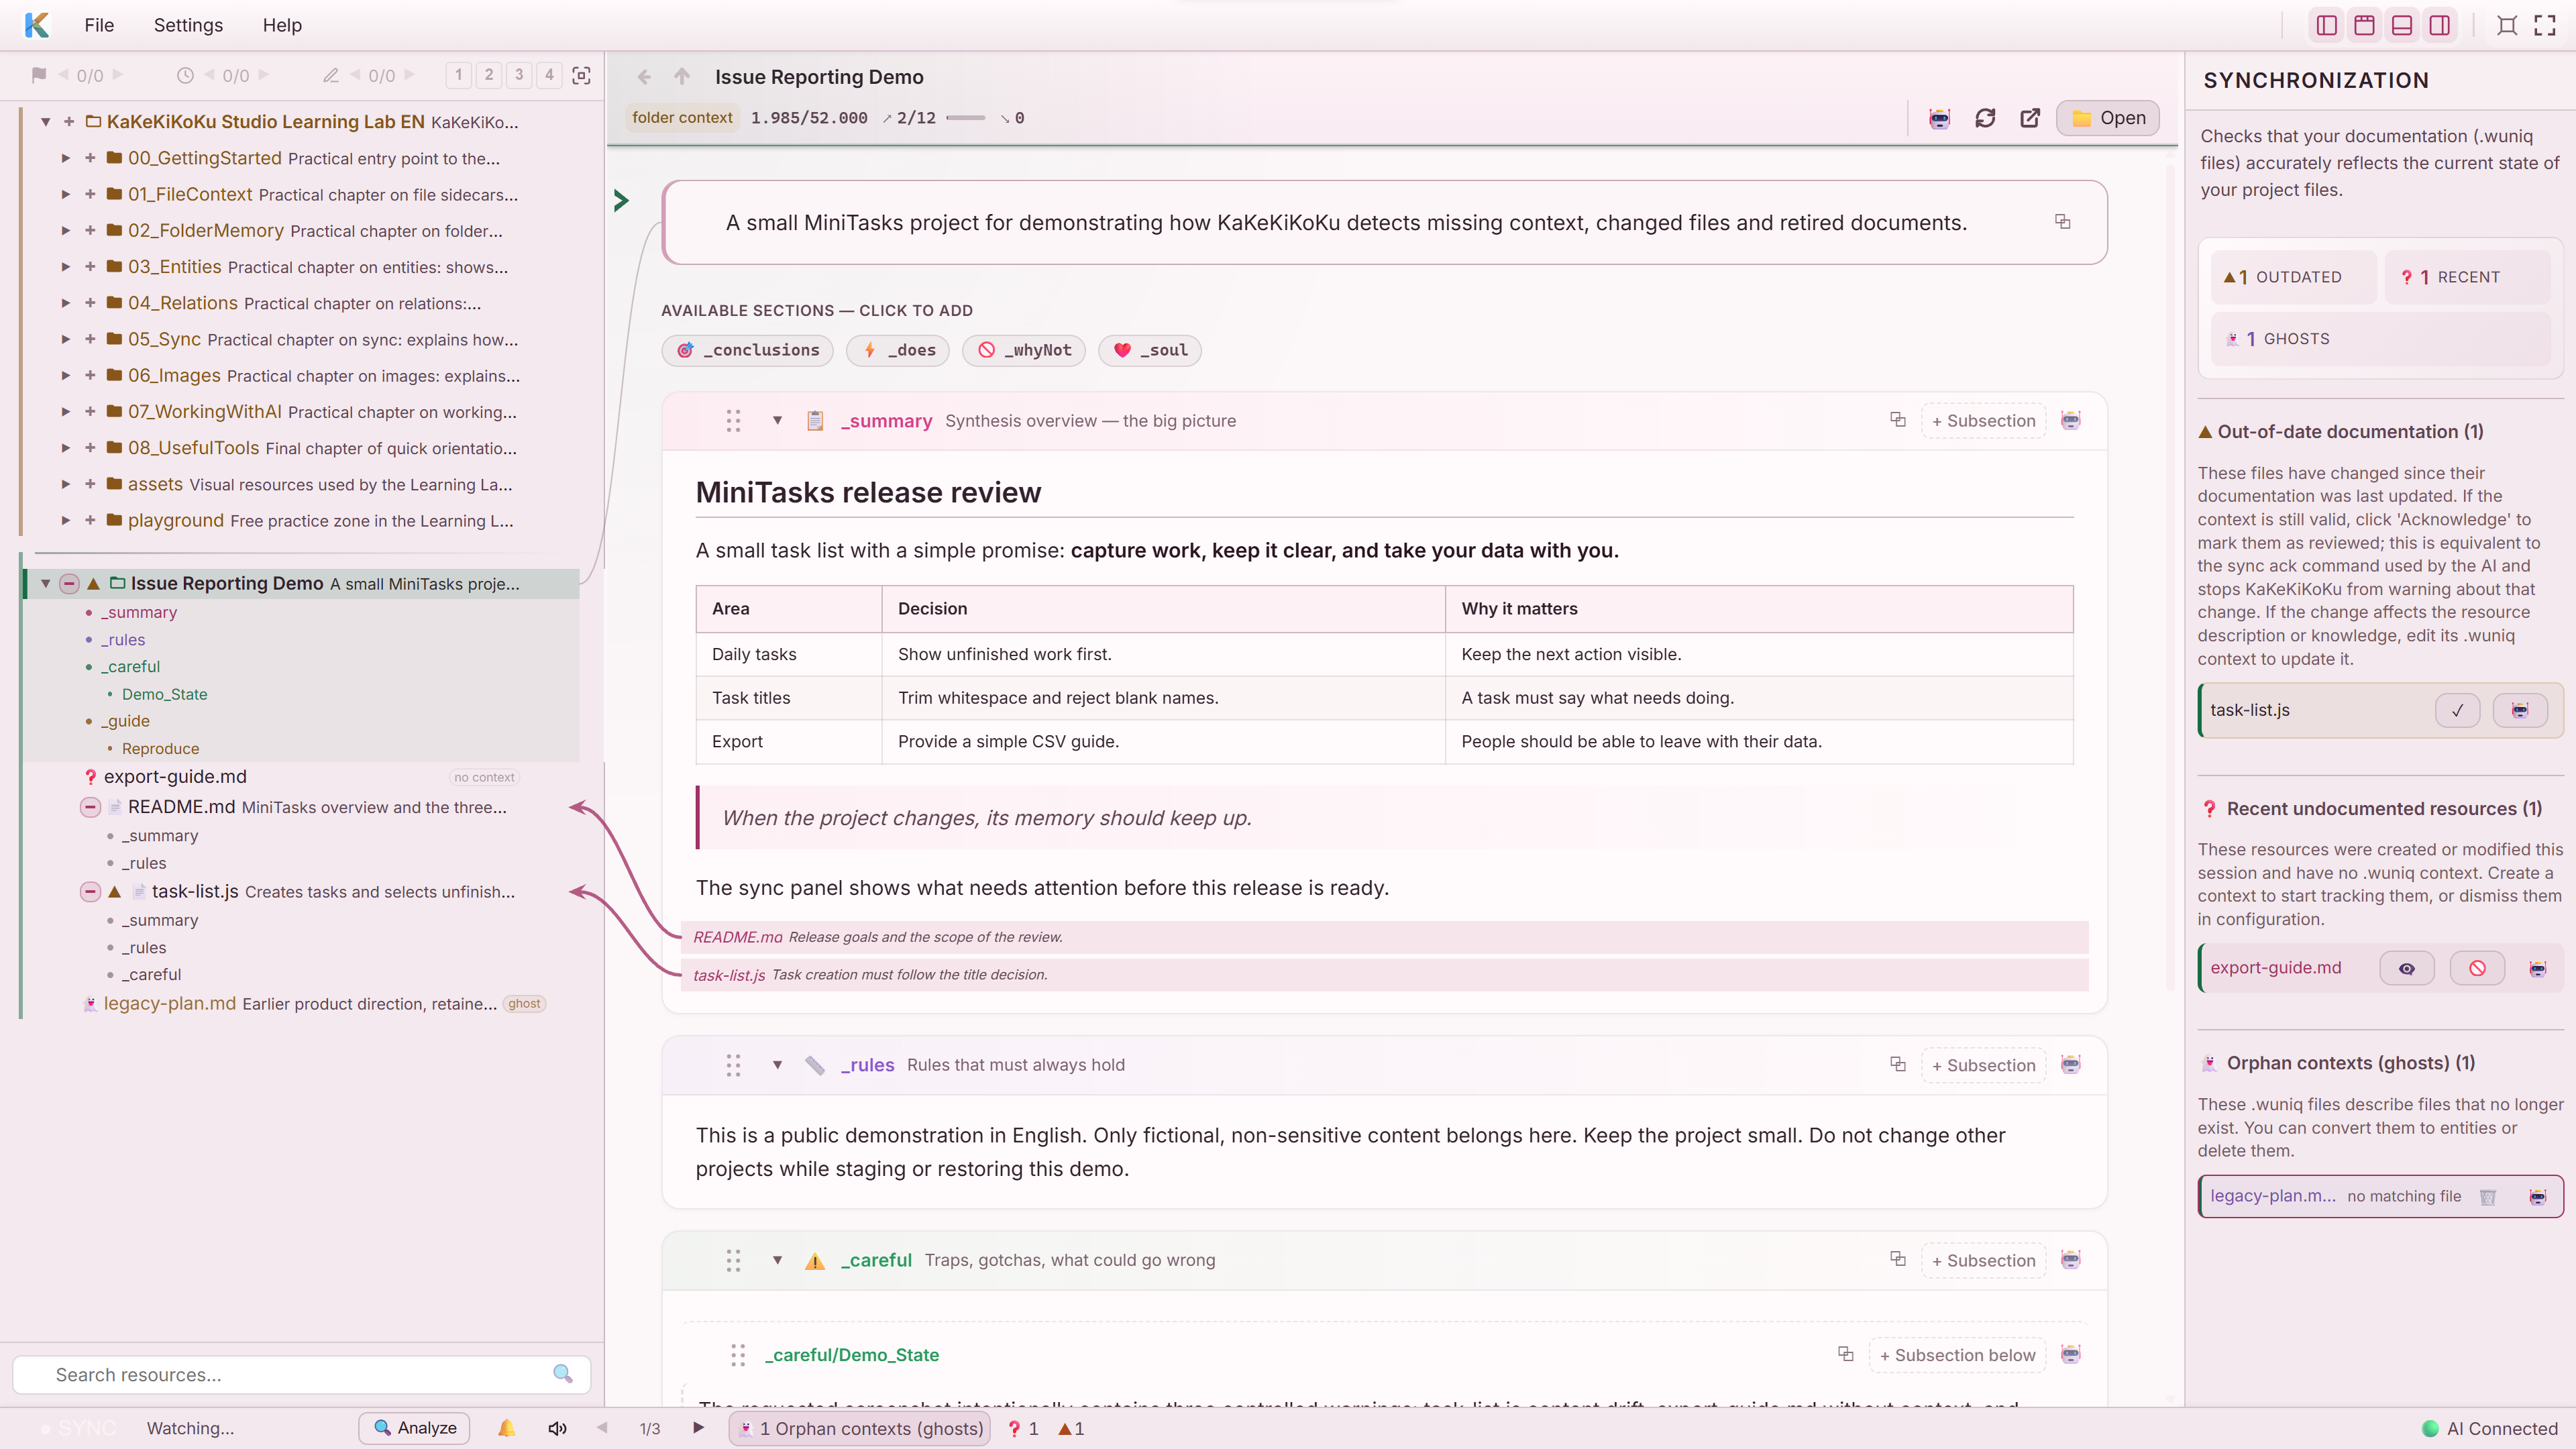Expand the 03_Entities folder
The image size is (2576, 1449).
[x=66, y=267]
